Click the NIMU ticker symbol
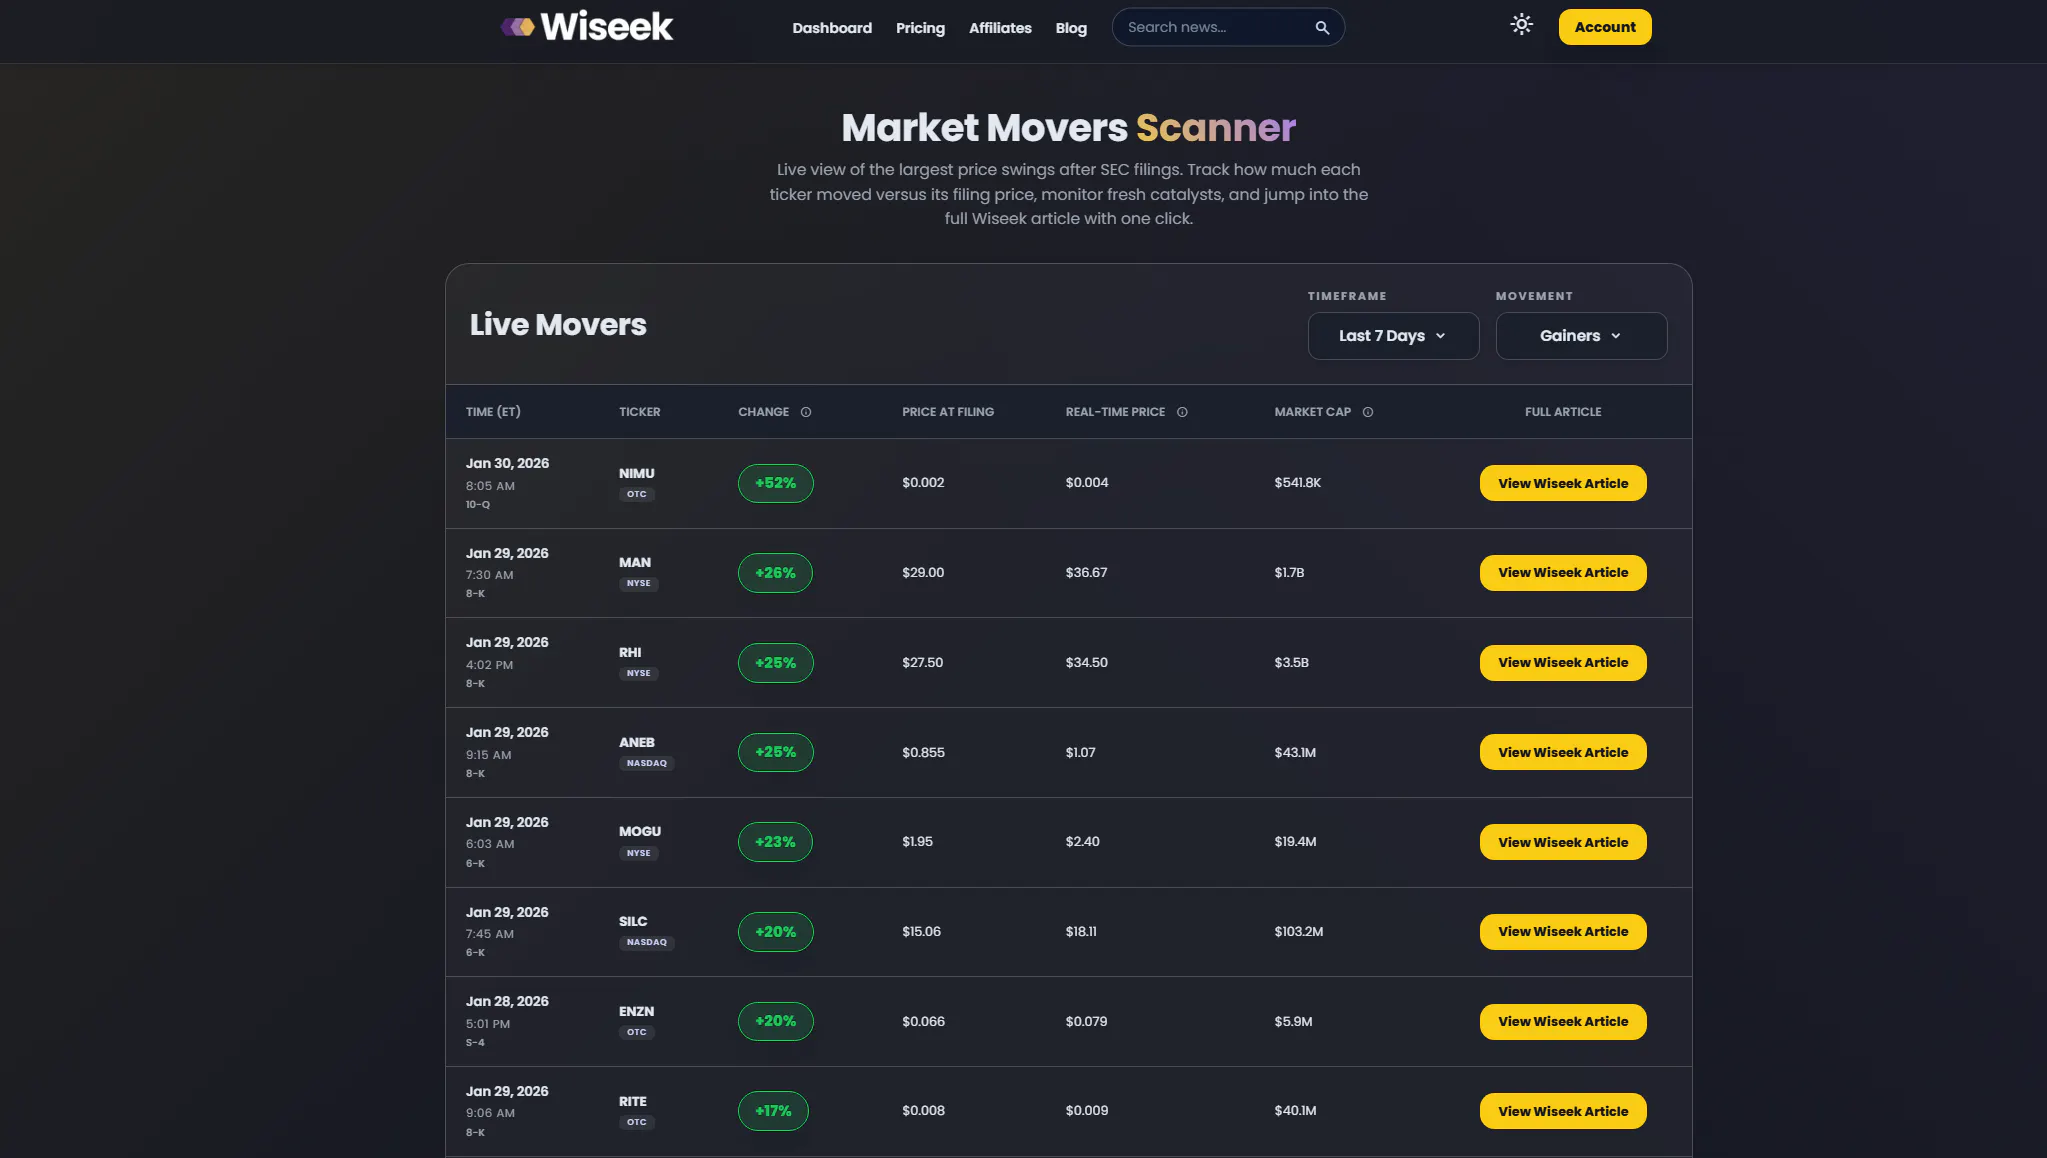The width and height of the screenshot is (2047, 1158). (636, 473)
